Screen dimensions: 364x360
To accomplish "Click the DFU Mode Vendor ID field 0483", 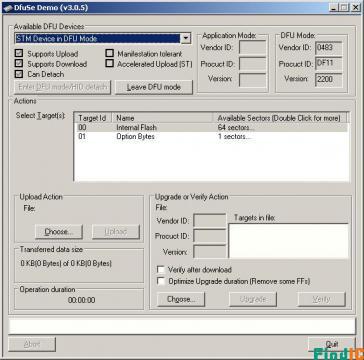I will [328, 48].
